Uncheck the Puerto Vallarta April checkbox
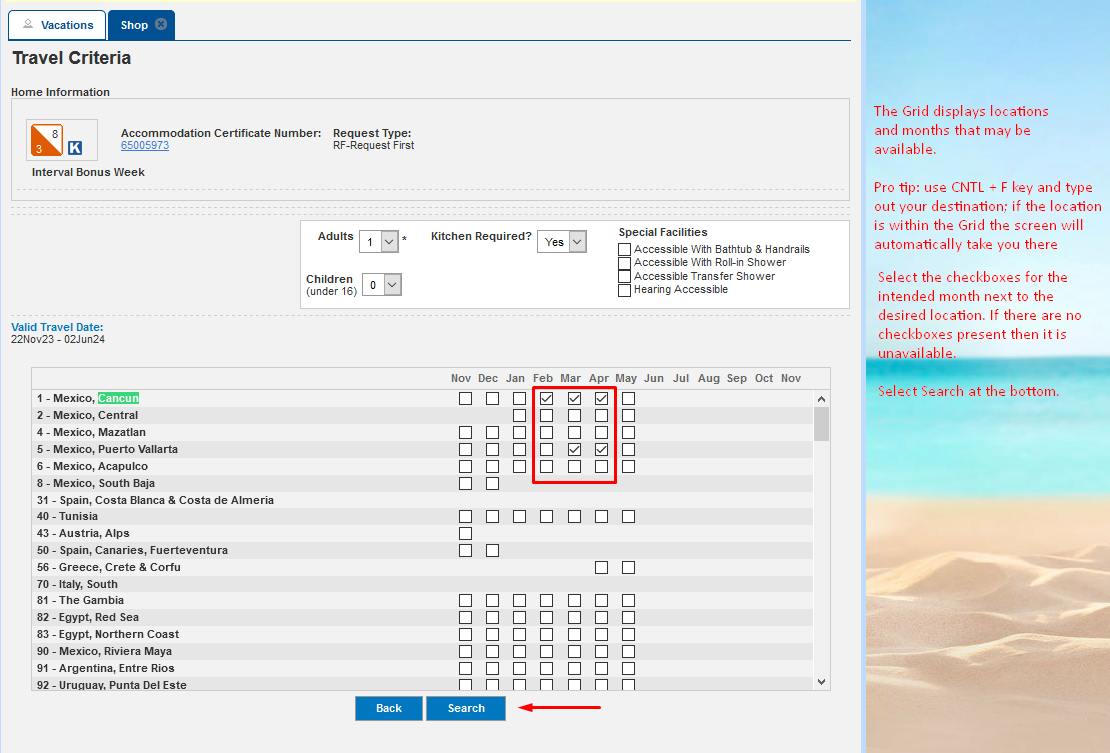 tap(602, 449)
